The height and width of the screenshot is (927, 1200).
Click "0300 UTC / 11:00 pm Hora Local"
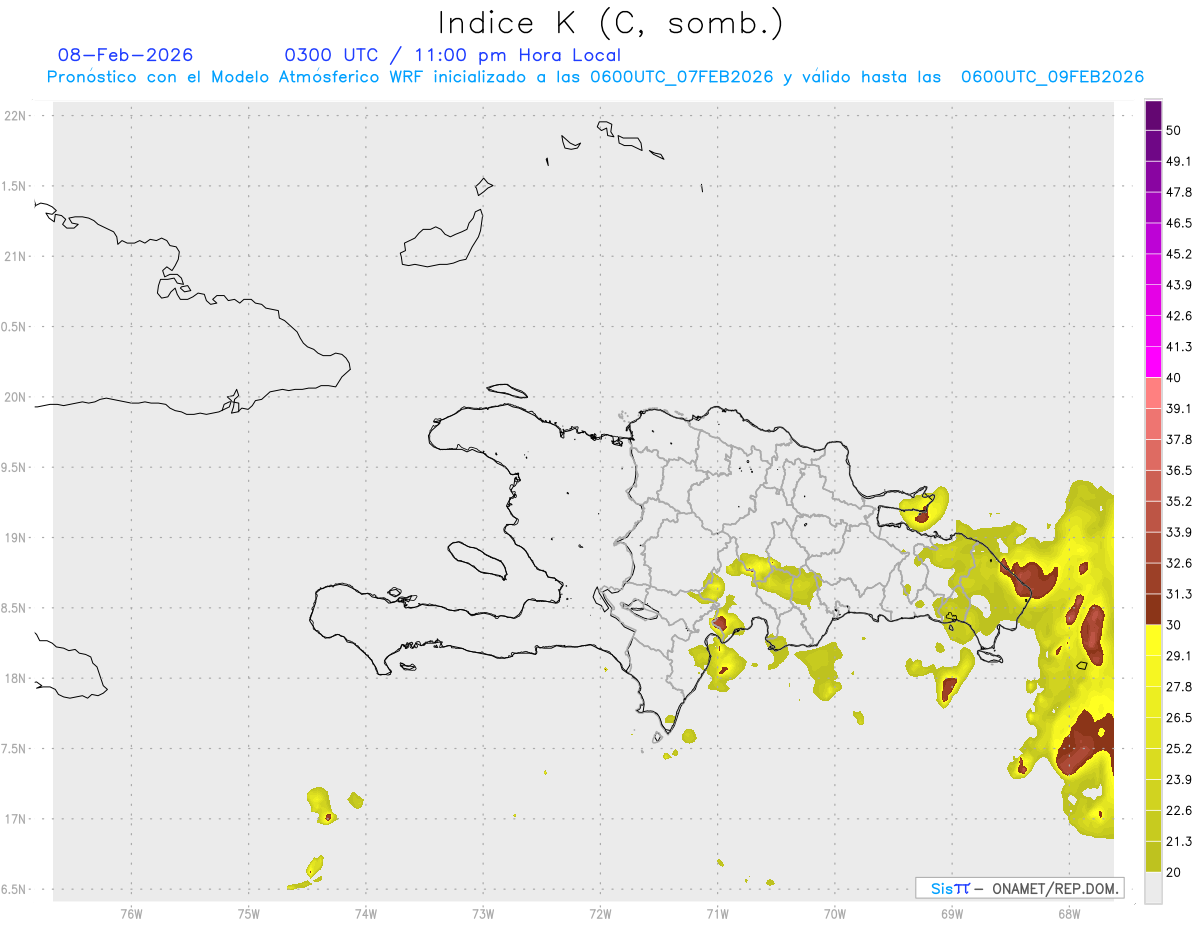pyautogui.click(x=453, y=55)
